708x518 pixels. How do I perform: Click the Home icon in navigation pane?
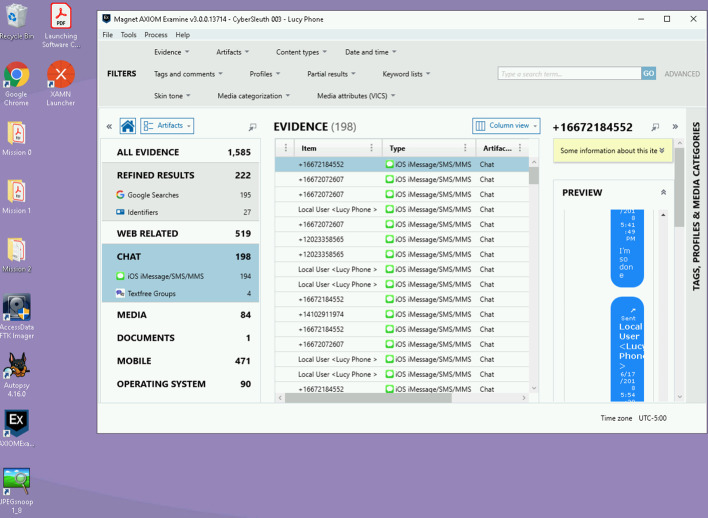[128, 126]
